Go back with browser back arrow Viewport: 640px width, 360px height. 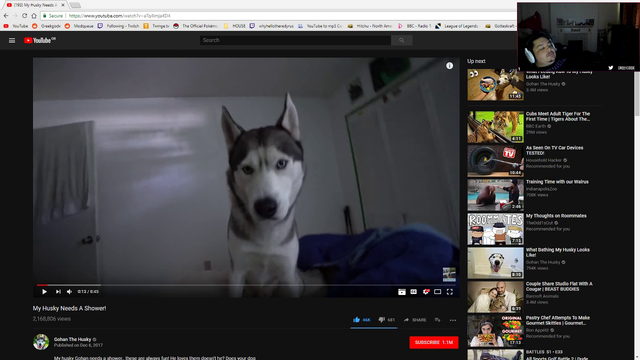pos(6,16)
